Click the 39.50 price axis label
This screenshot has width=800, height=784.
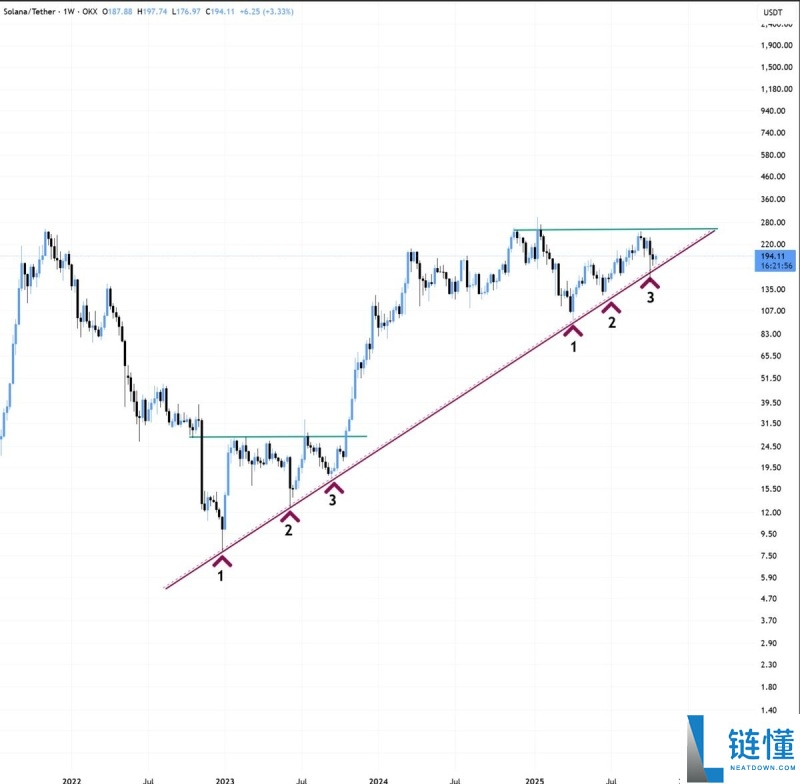(x=771, y=402)
